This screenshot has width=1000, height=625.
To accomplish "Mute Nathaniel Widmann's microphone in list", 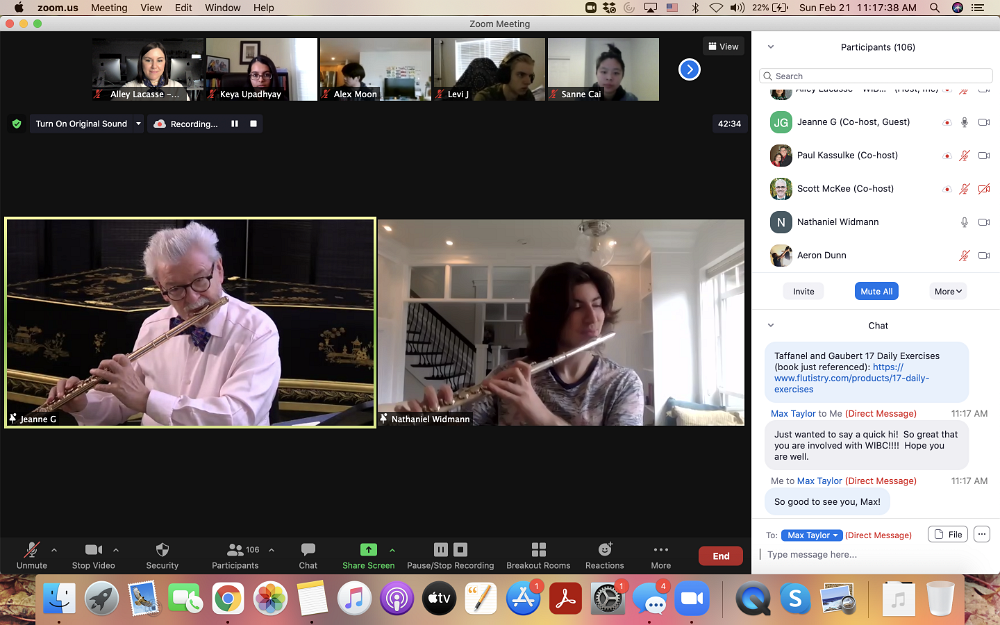I will [x=964, y=221].
